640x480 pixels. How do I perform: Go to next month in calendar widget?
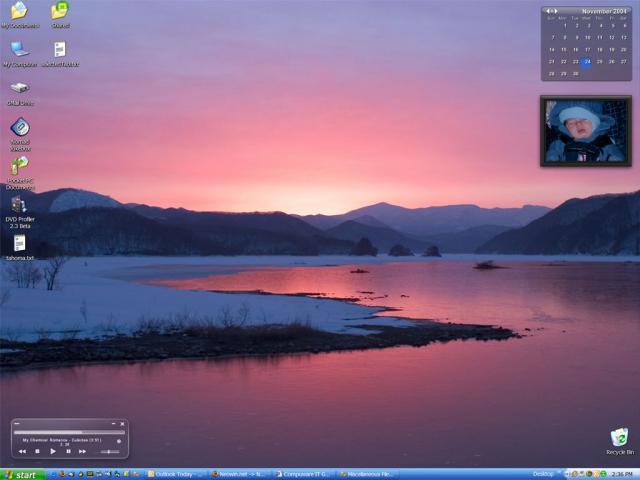[556, 11]
